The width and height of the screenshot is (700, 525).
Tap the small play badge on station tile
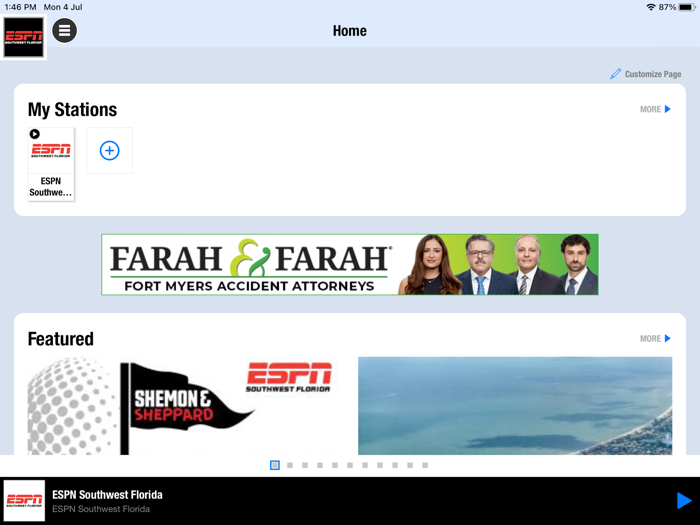point(34,134)
